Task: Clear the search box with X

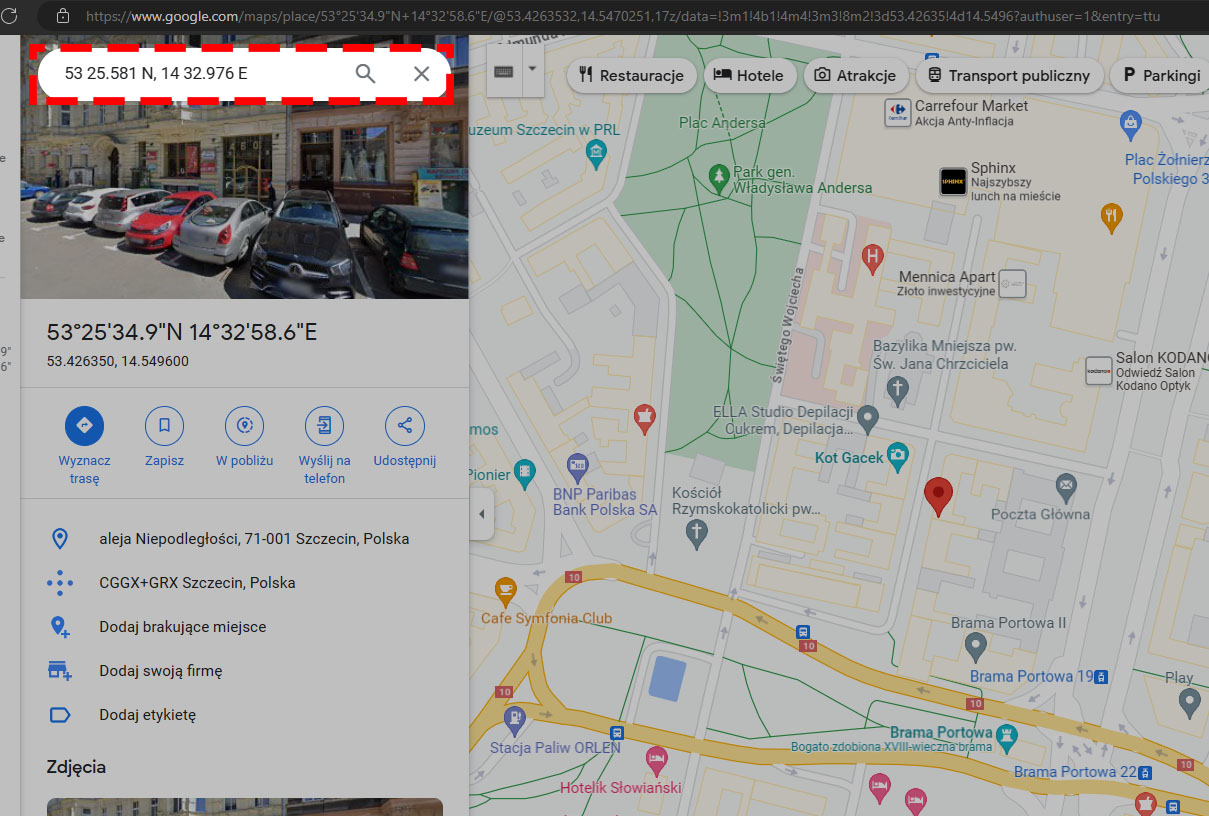Action: [x=422, y=74]
